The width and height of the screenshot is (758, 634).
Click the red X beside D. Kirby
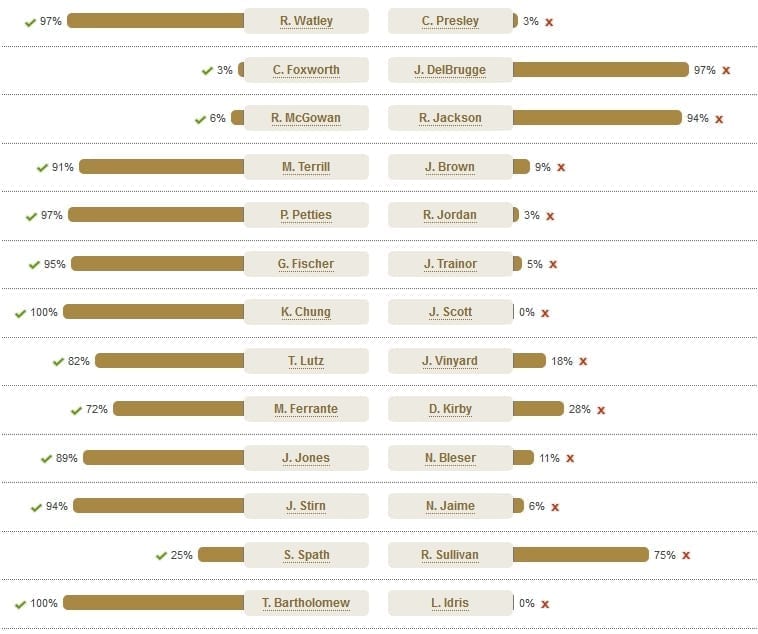point(601,410)
